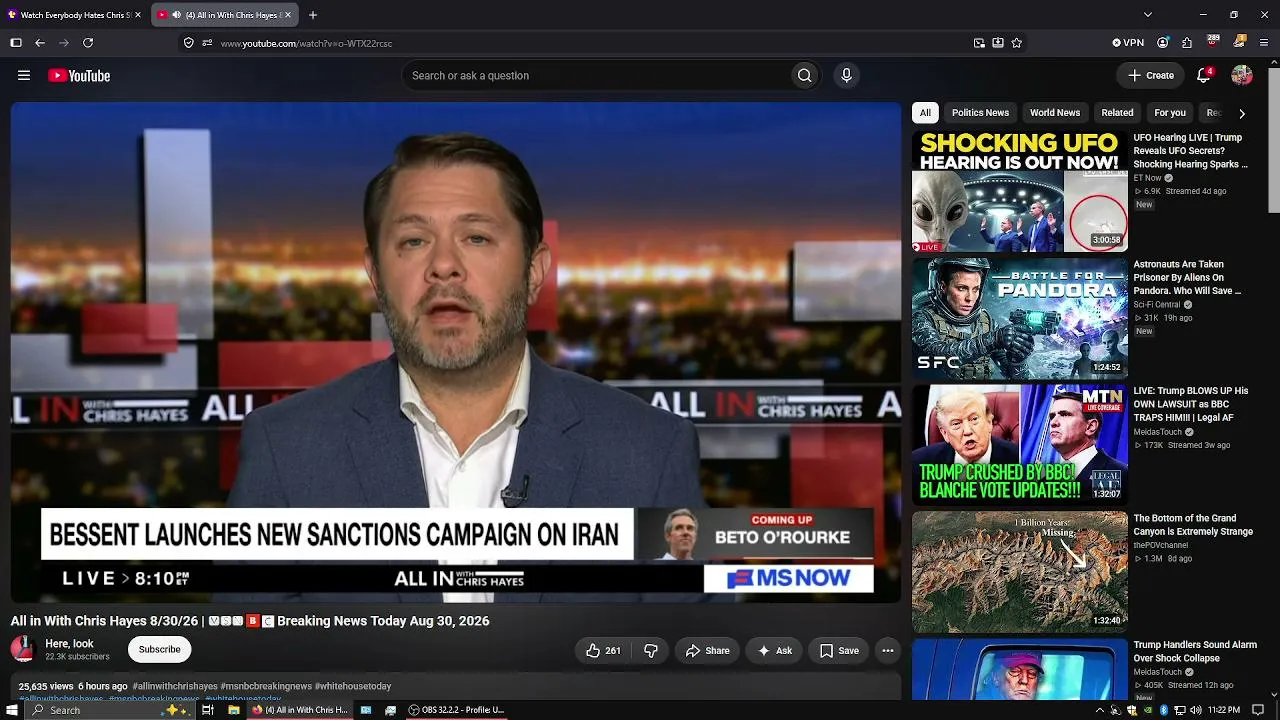Screen dimensions: 1280x720
Task: Switch to Watch Everybody Hates Chris tab
Action: point(75,15)
